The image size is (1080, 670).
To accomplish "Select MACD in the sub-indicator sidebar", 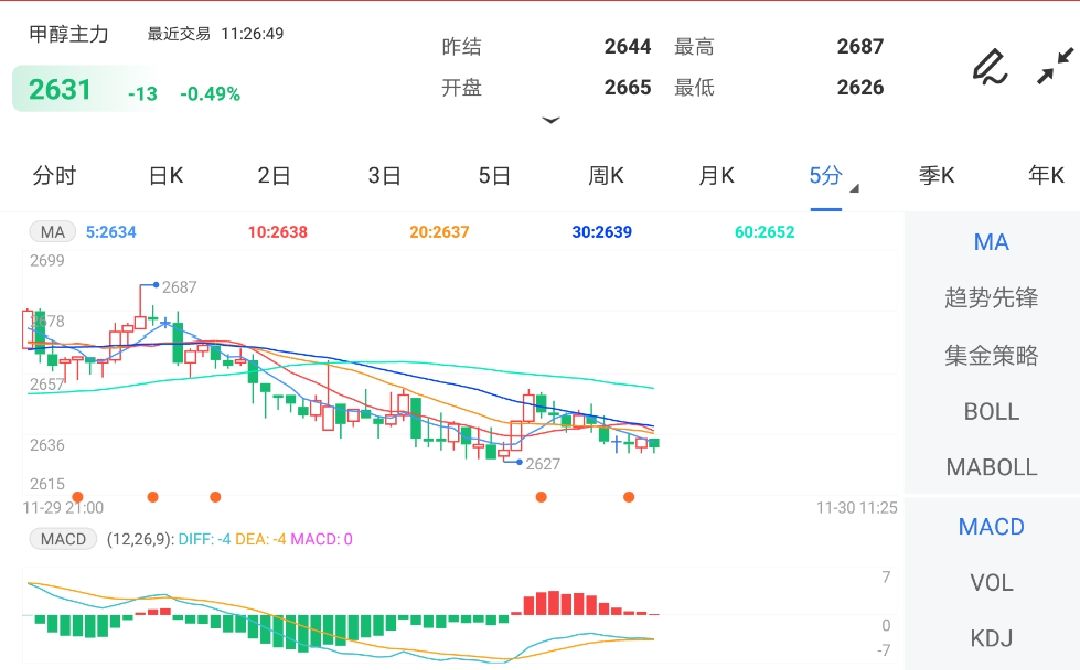I will click(991, 527).
